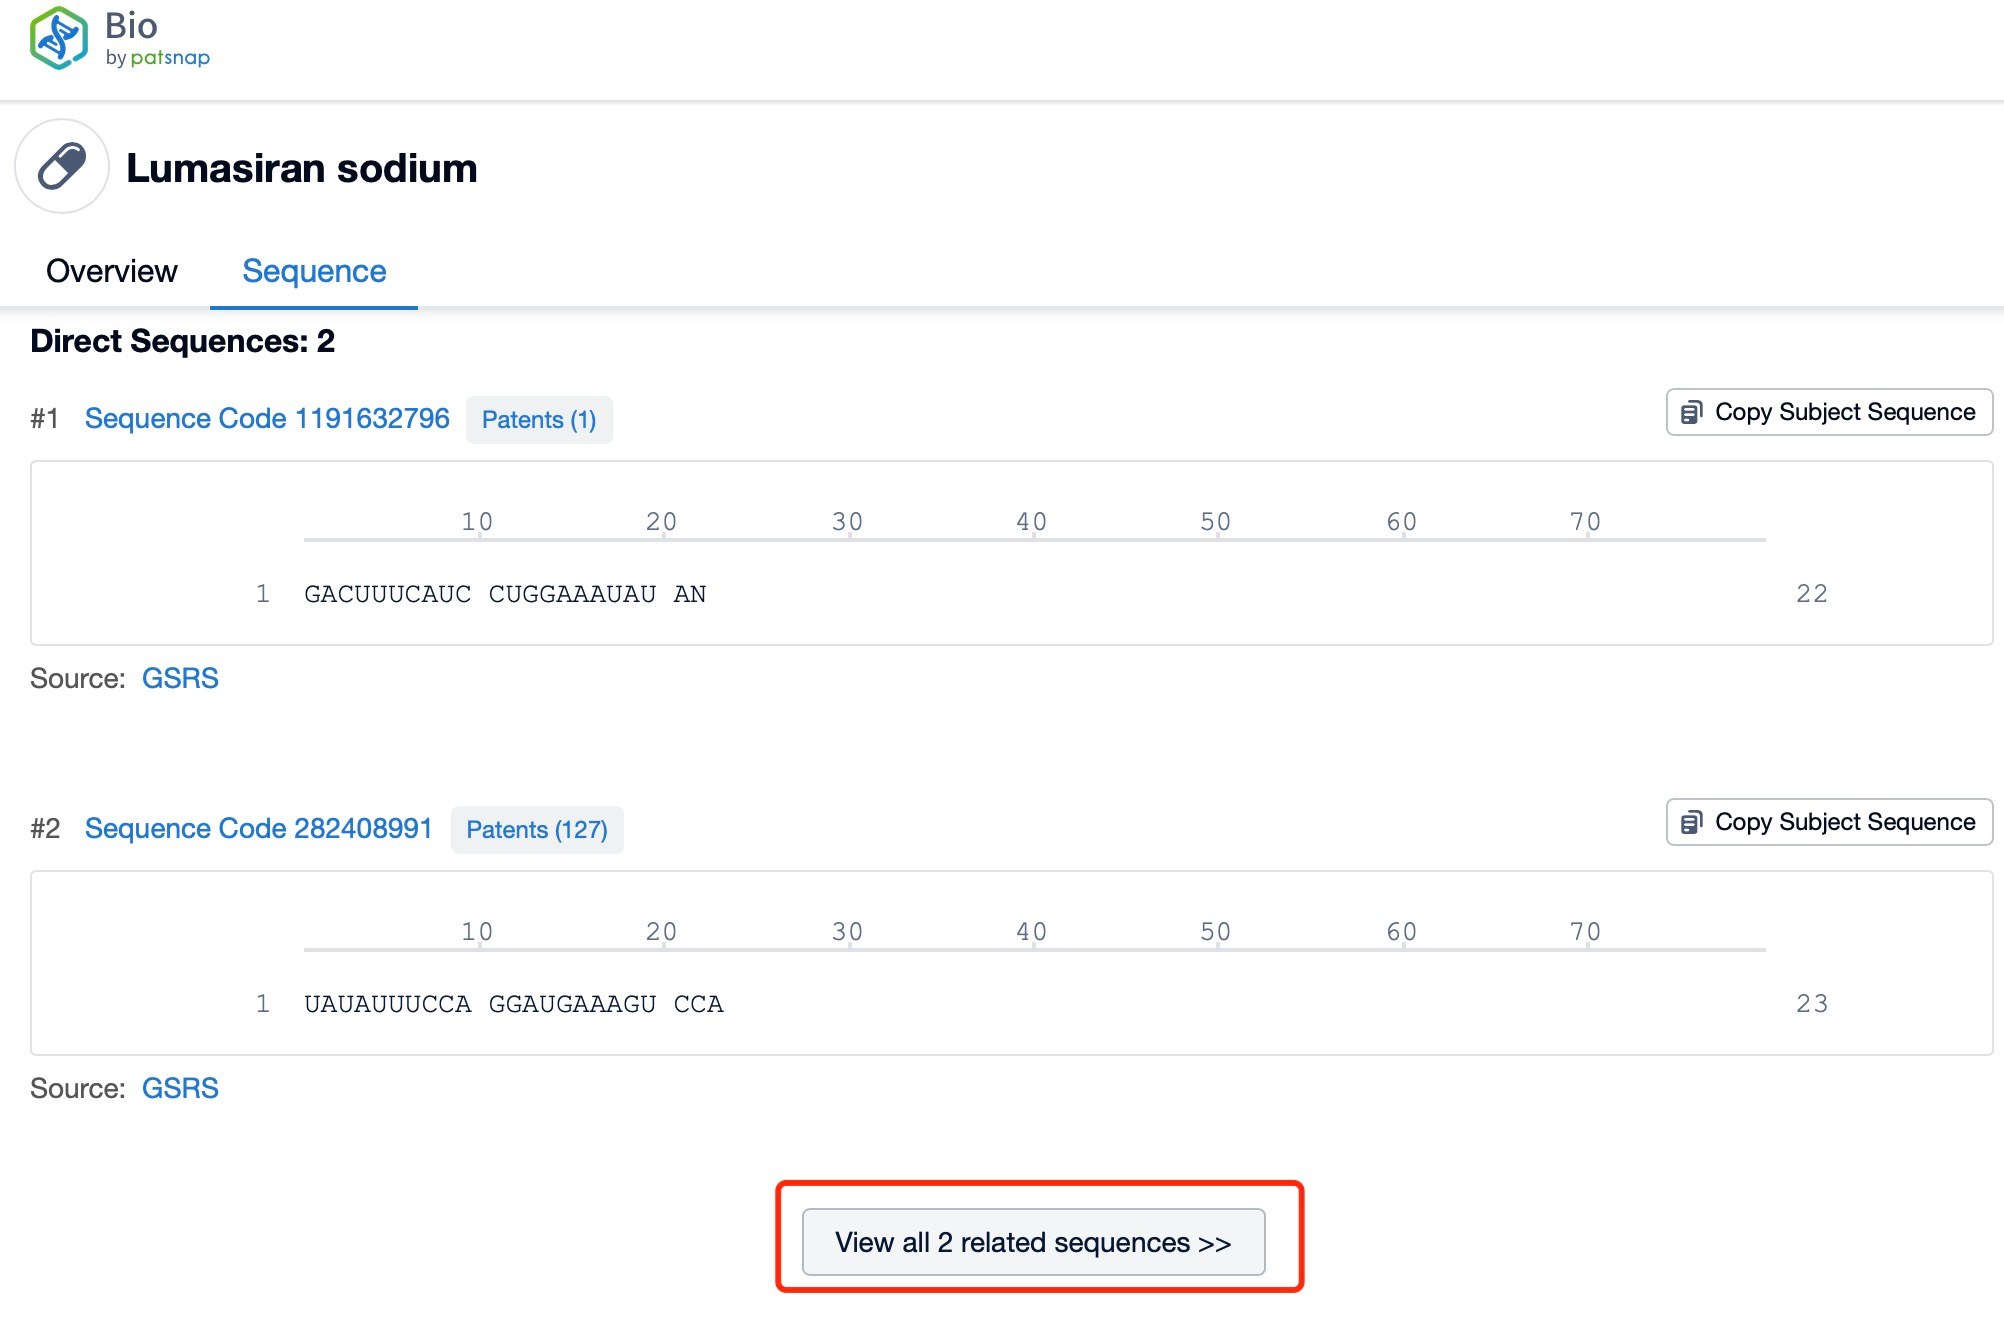Click the Direct Sequences: 2 heading
The image size is (2004, 1318).
tap(182, 341)
